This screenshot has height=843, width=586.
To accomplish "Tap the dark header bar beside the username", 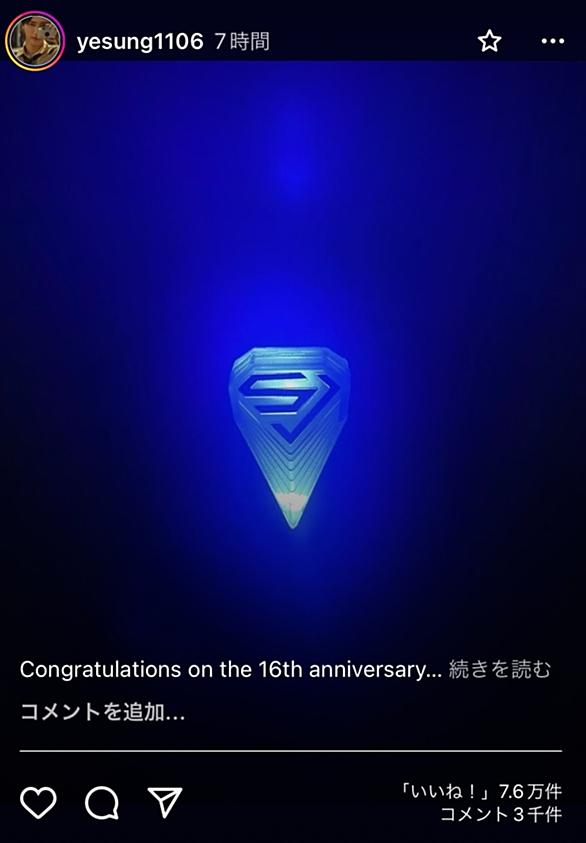I will click(x=371, y=41).
